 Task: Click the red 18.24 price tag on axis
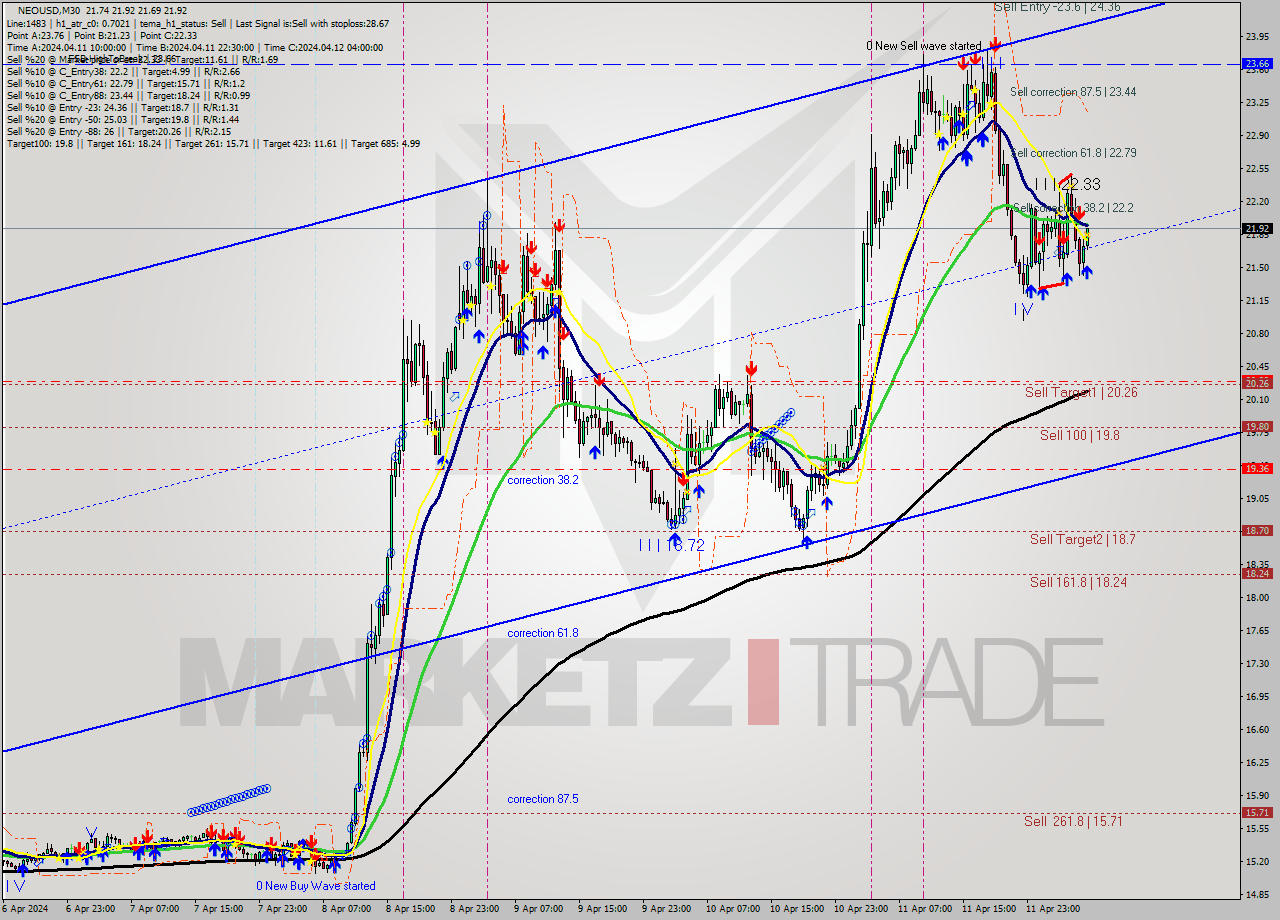(x=1257, y=574)
